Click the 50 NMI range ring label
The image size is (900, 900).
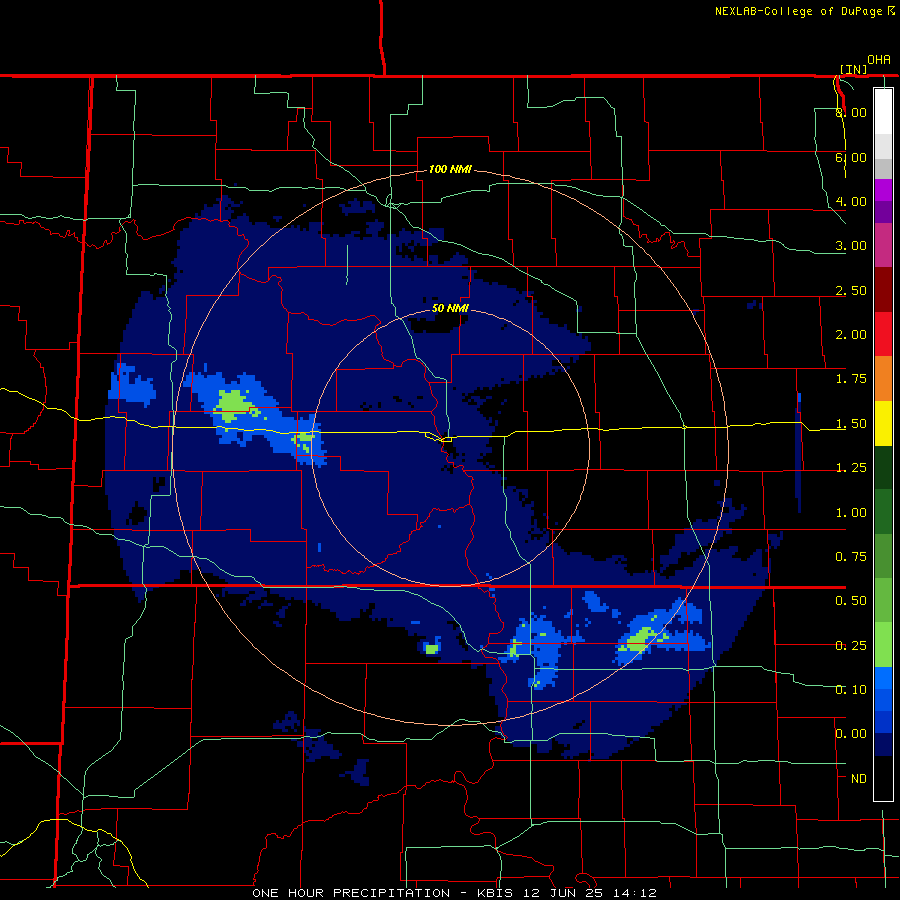450,308
